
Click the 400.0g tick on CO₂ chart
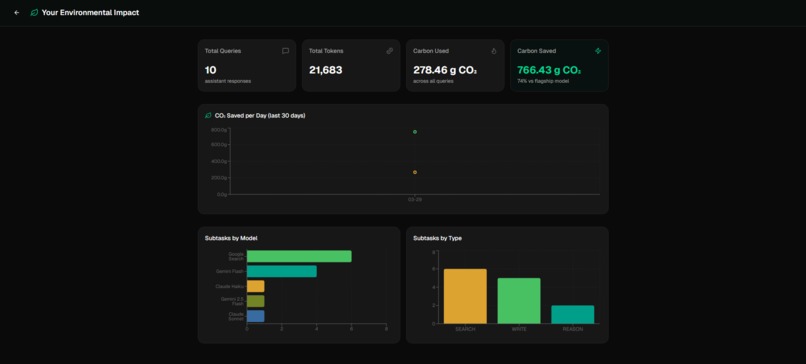(x=218, y=161)
